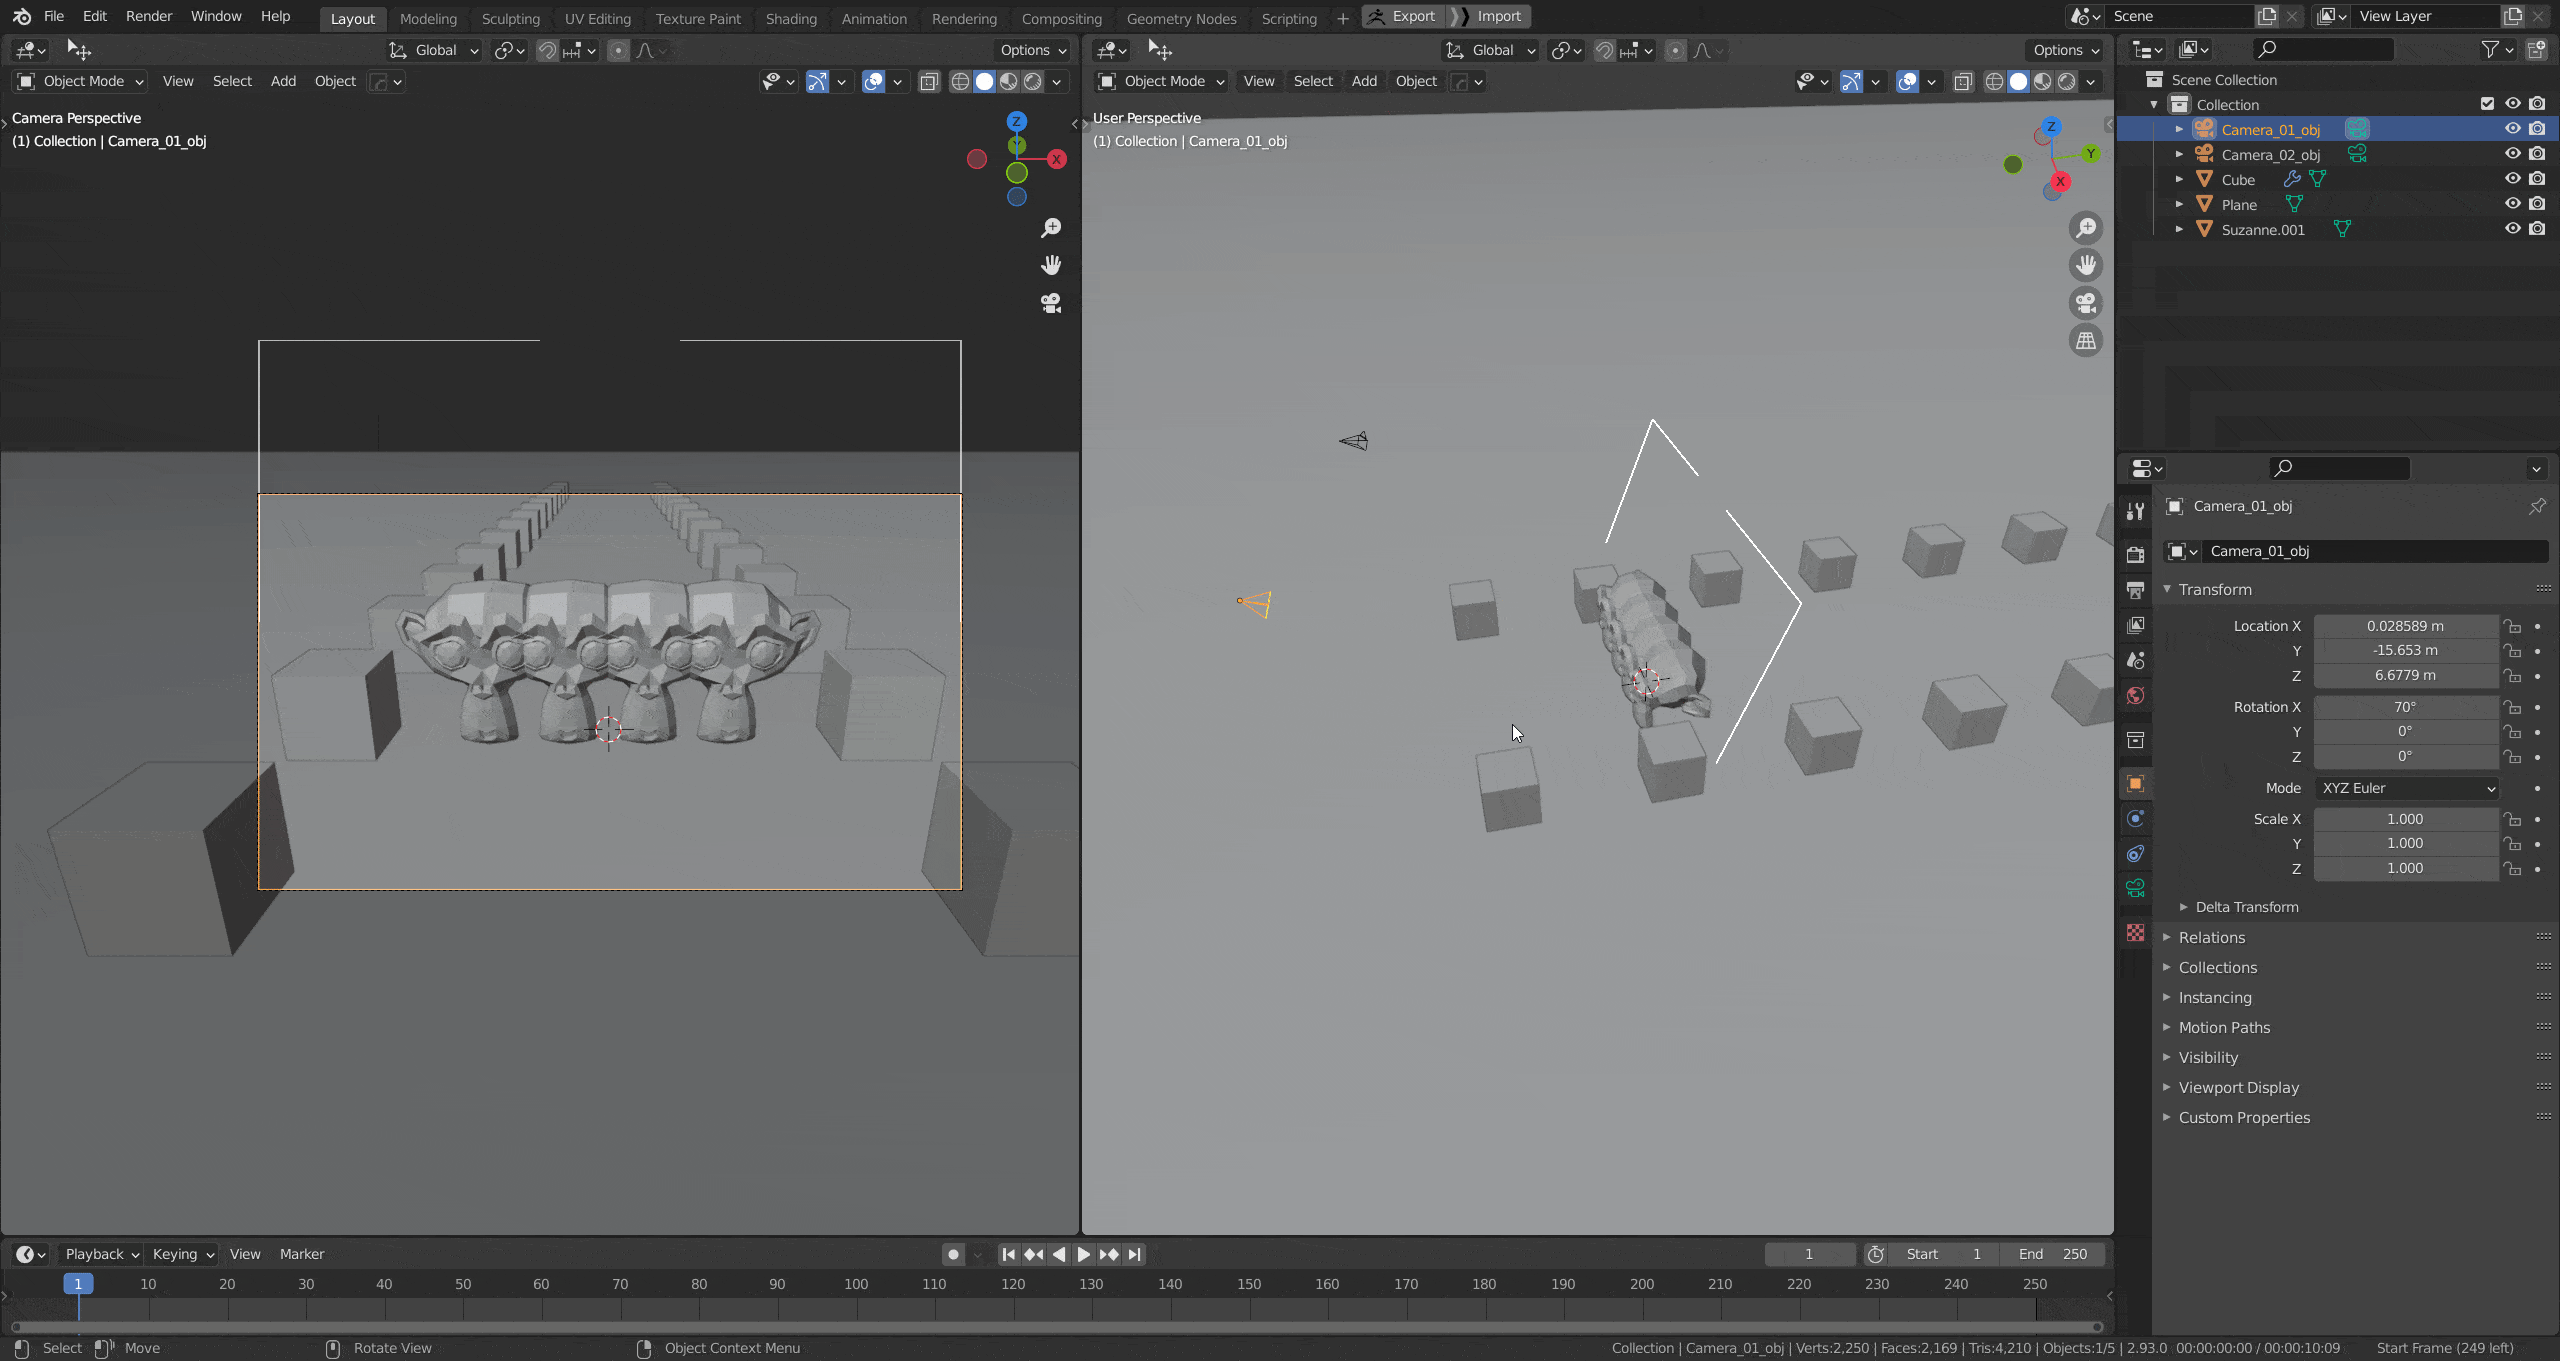Open the XYZ Euler rotation mode dropdown
This screenshot has height=1361, width=2560.
pos(2406,788)
